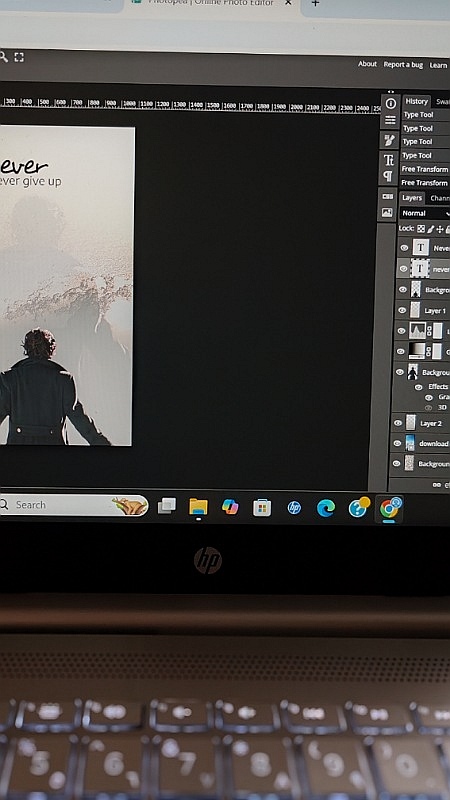
Task: Open the Paragraph panel icon
Action: [x=388, y=177]
